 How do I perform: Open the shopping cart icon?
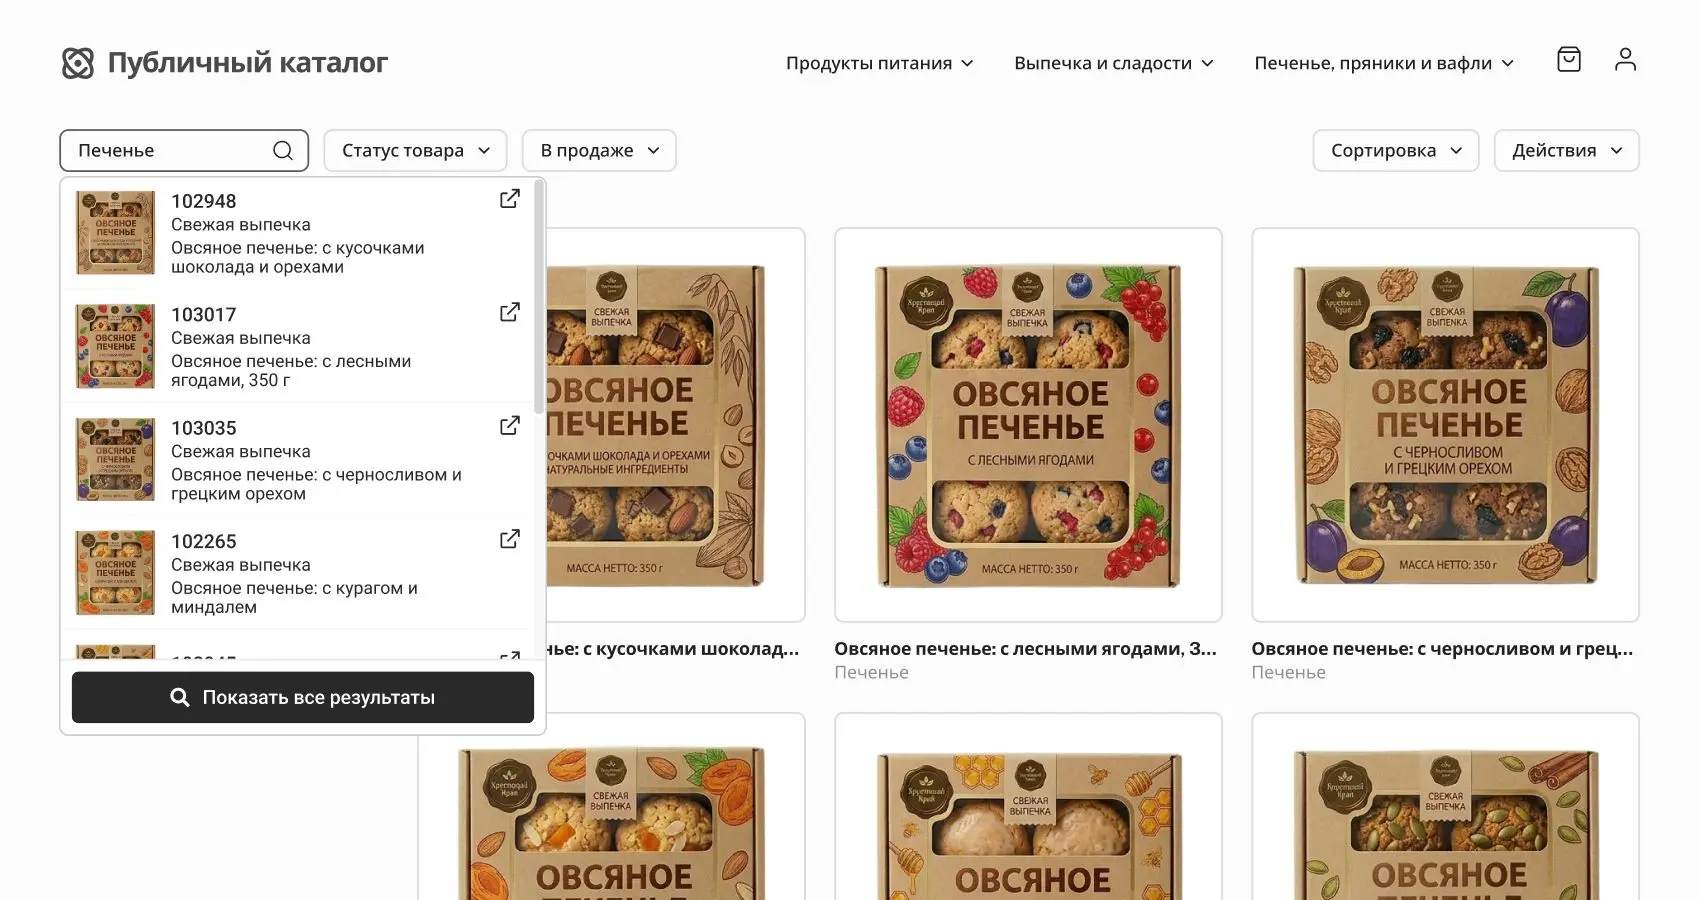1569,60
